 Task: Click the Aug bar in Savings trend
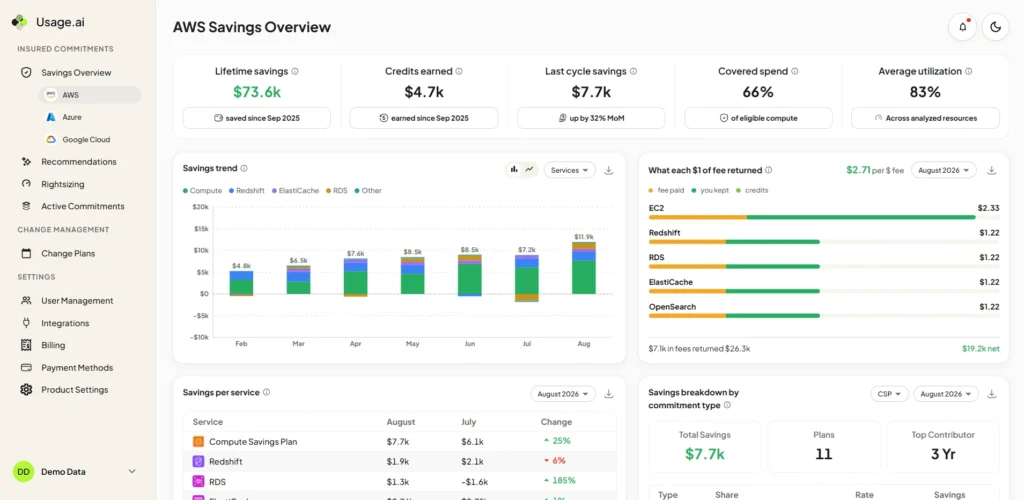pyautogui.click(x=584, y=268)
